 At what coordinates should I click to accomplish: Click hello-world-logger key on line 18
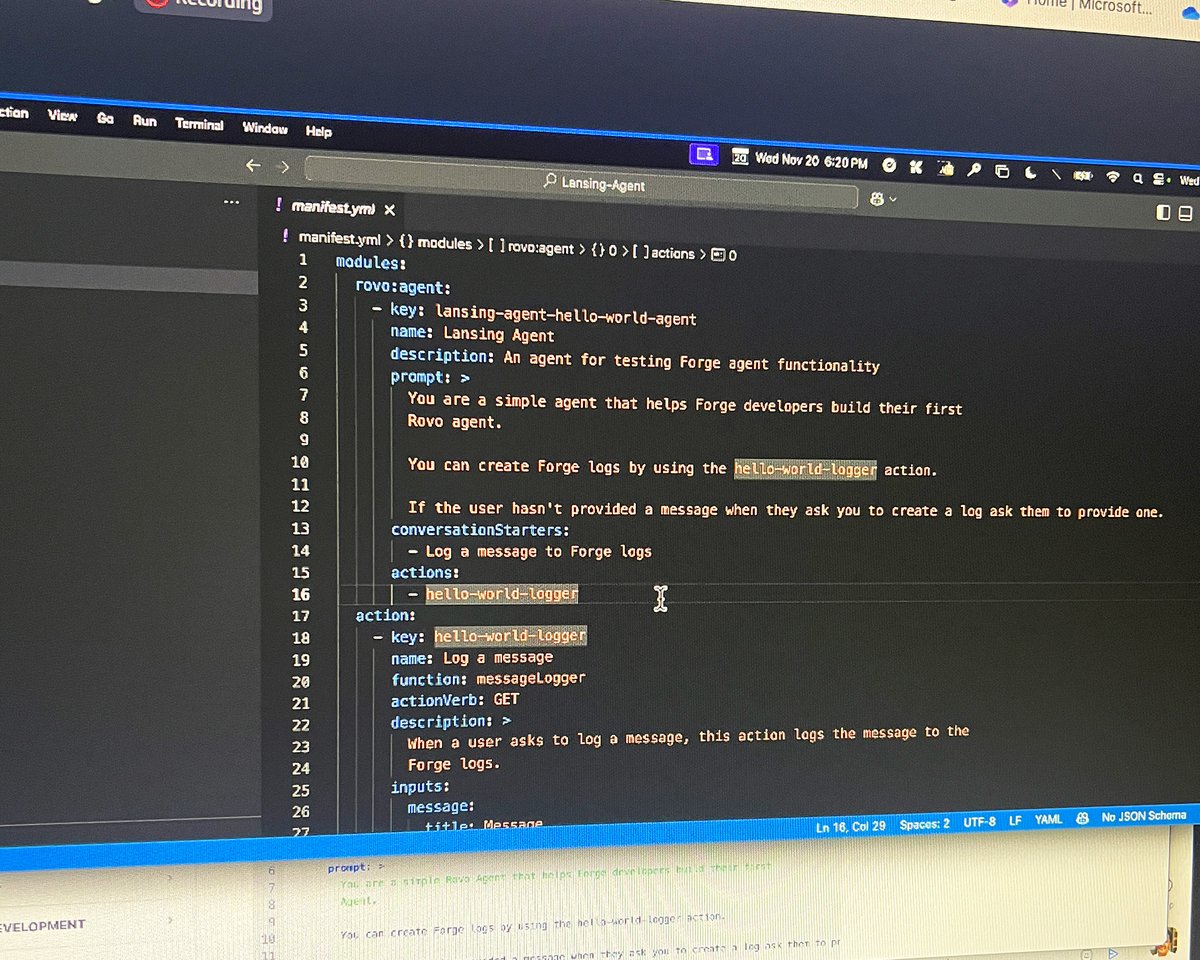[510, 636]
